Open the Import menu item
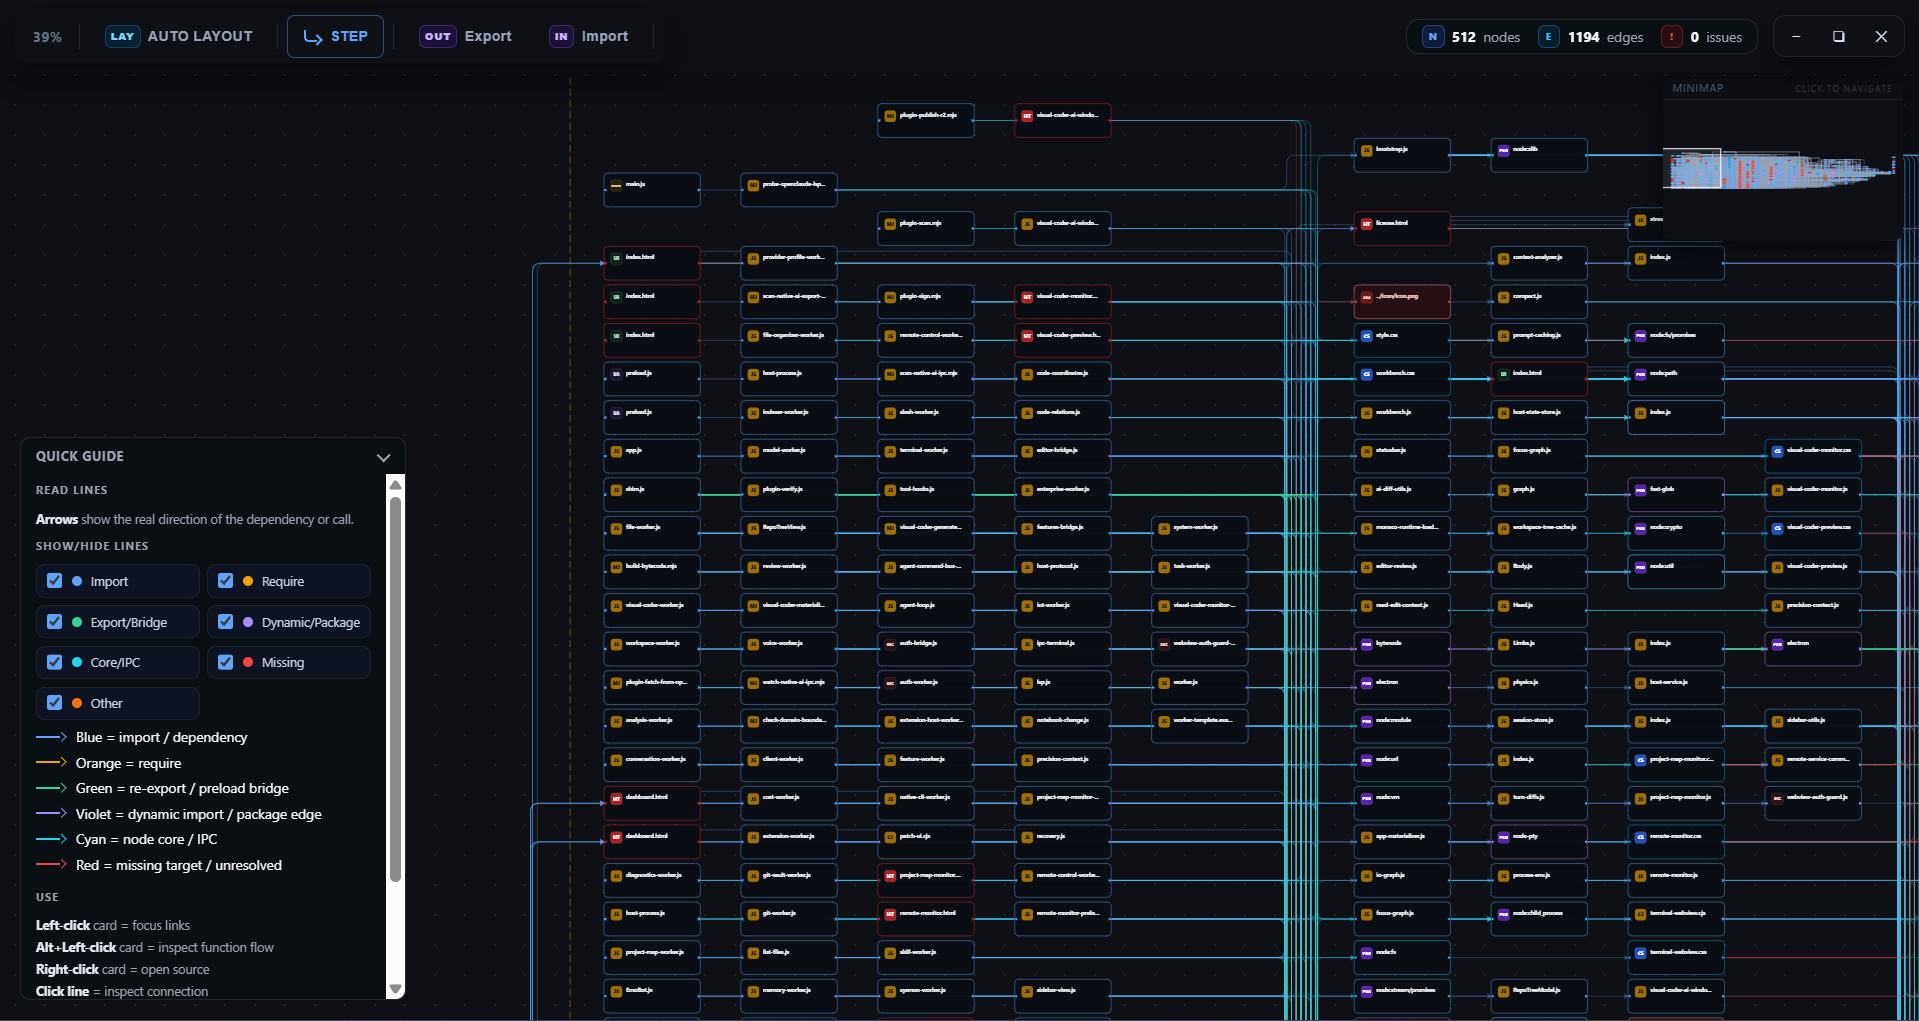This screenshot has width=1919, height=1021. click(x=589, y=37)
